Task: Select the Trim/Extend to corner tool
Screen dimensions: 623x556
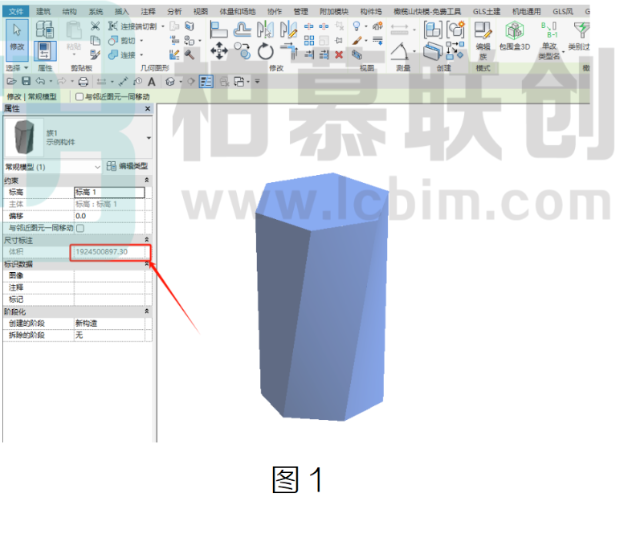Action: pos(288,51)
